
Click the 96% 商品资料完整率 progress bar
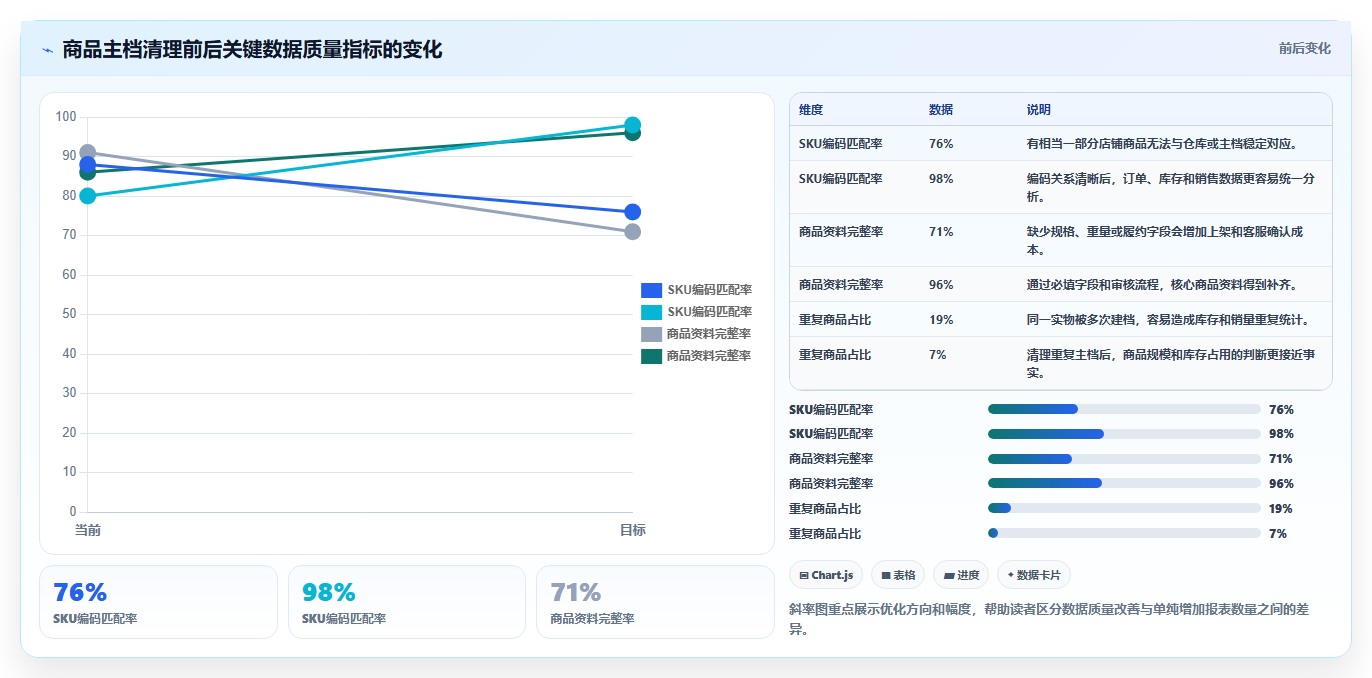click(x=1124, y=483)
